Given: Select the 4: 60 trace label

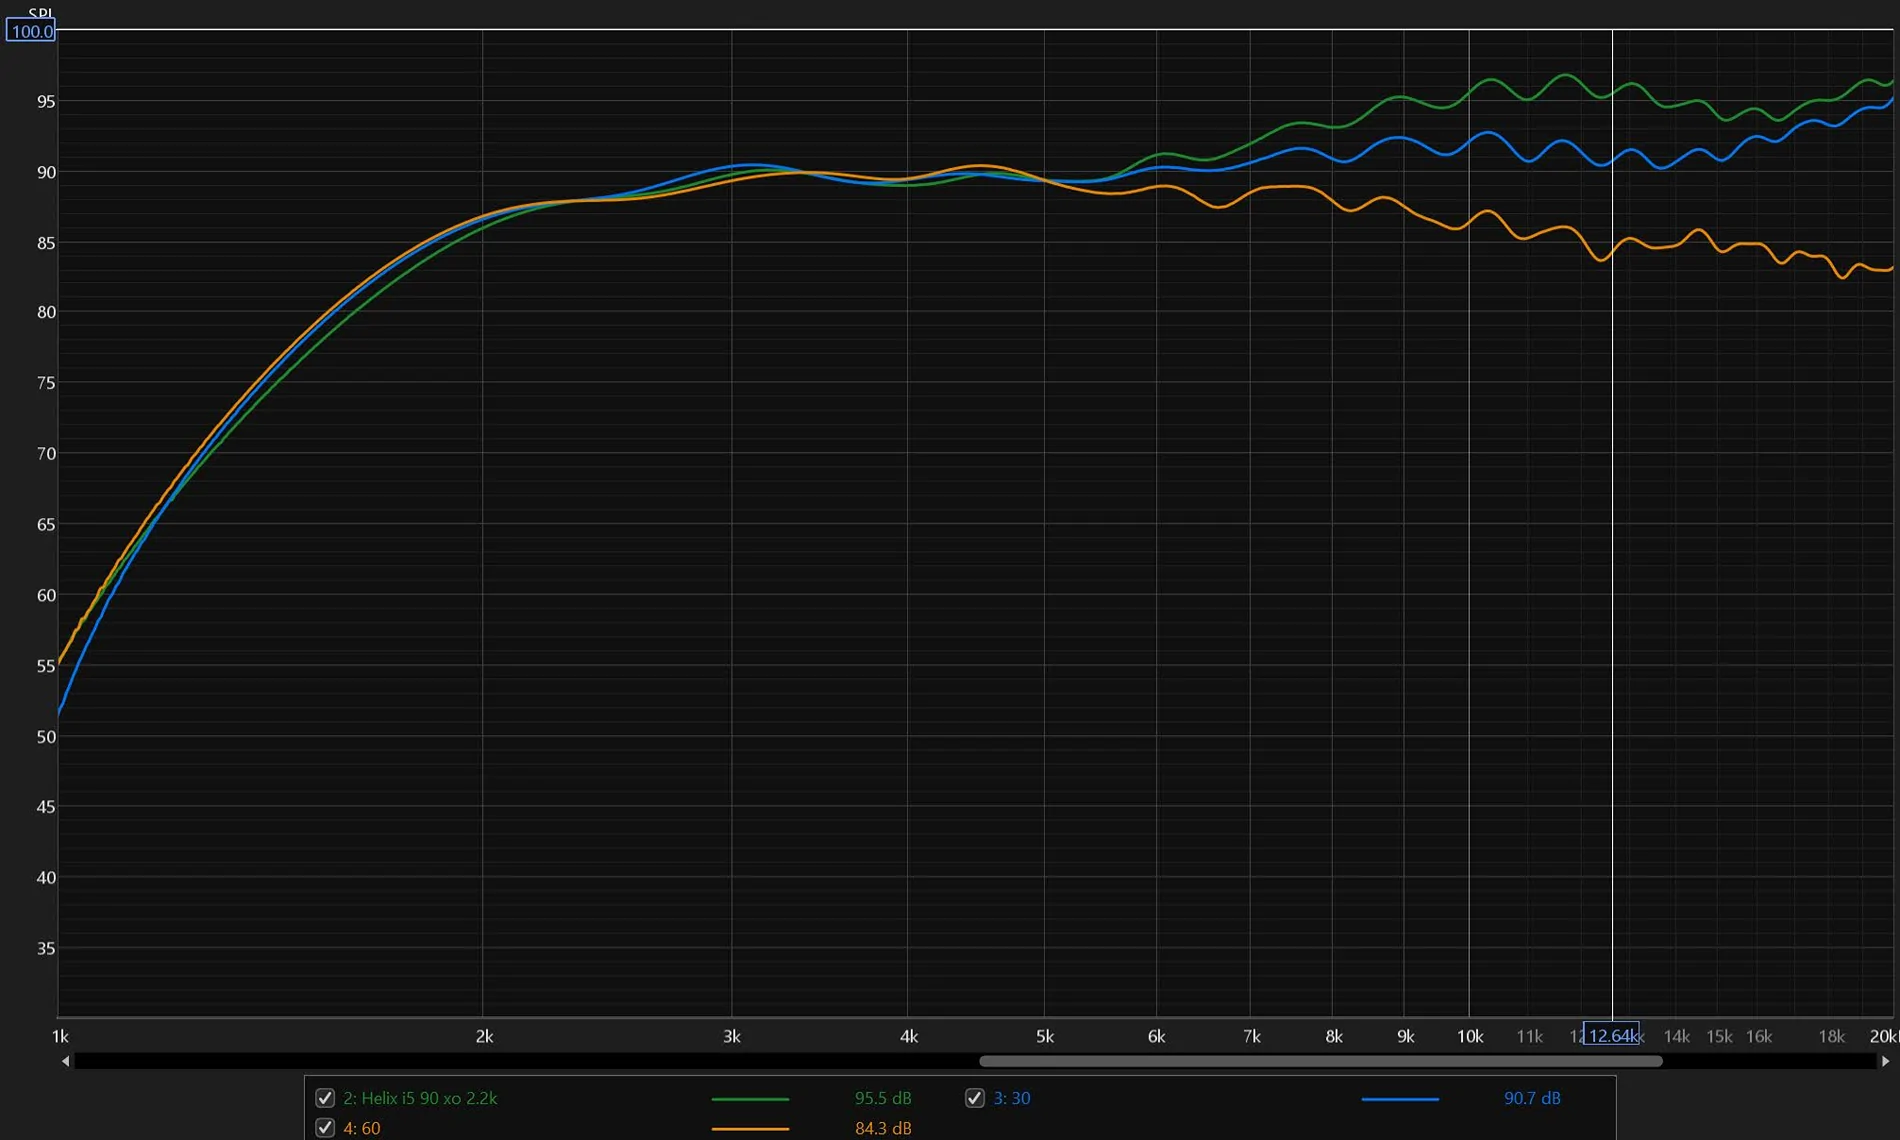Looking at the screenshot, I should click(x=361, y=1128).
